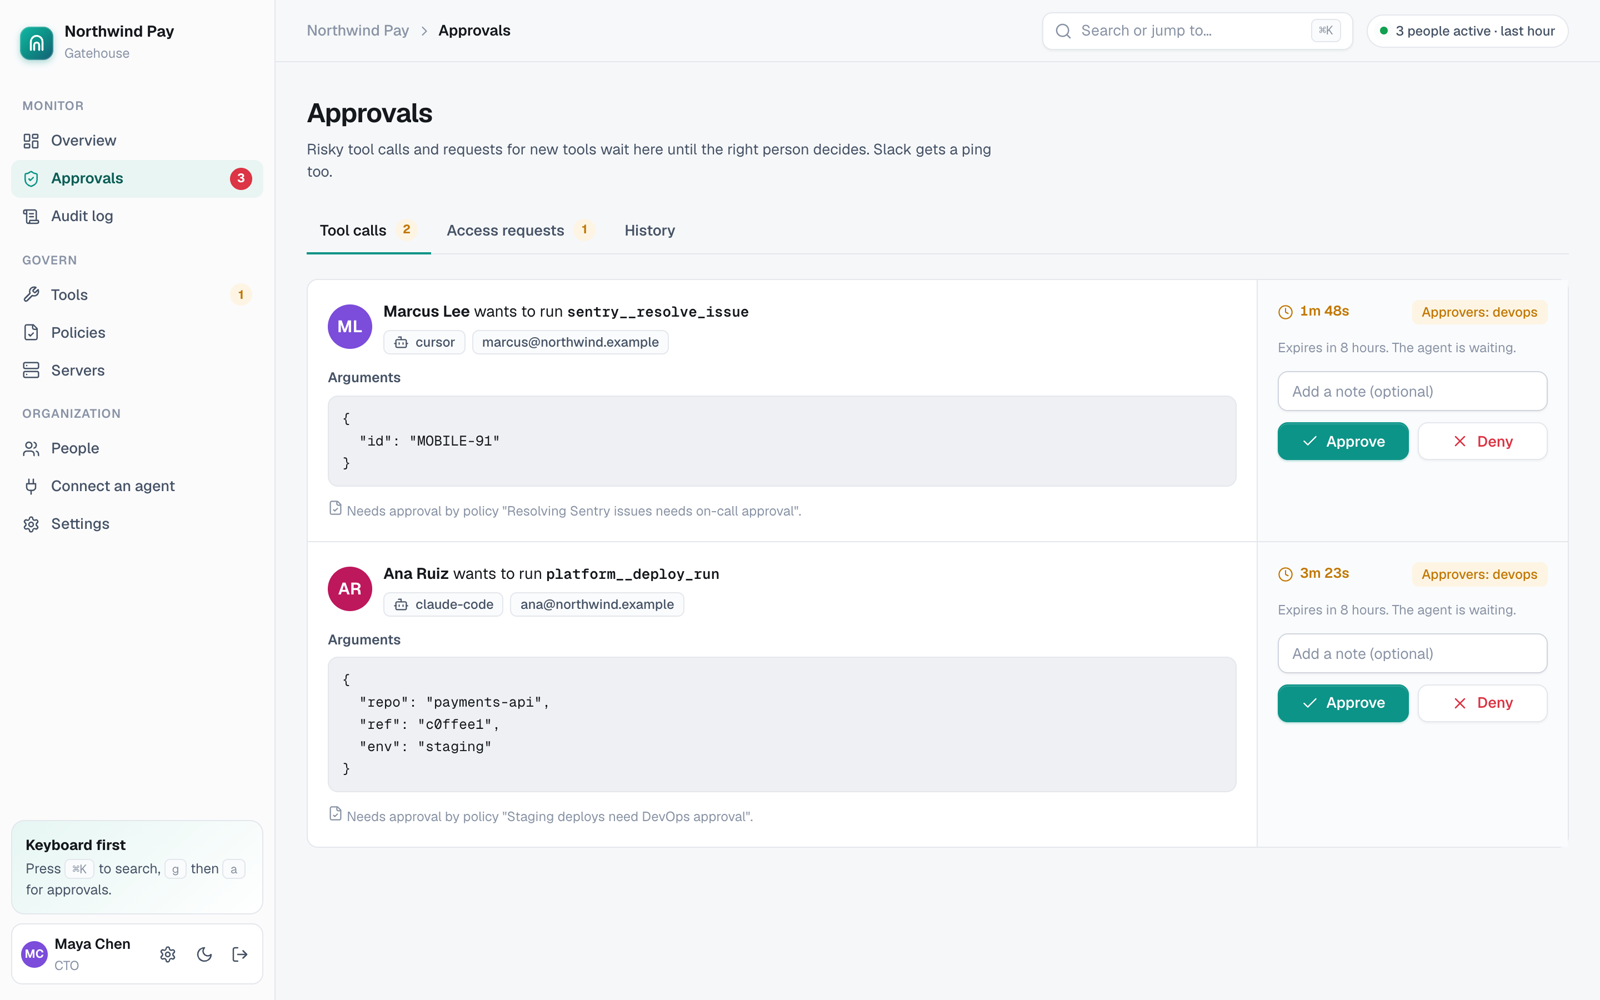Open the History tab

pos(650,230)
